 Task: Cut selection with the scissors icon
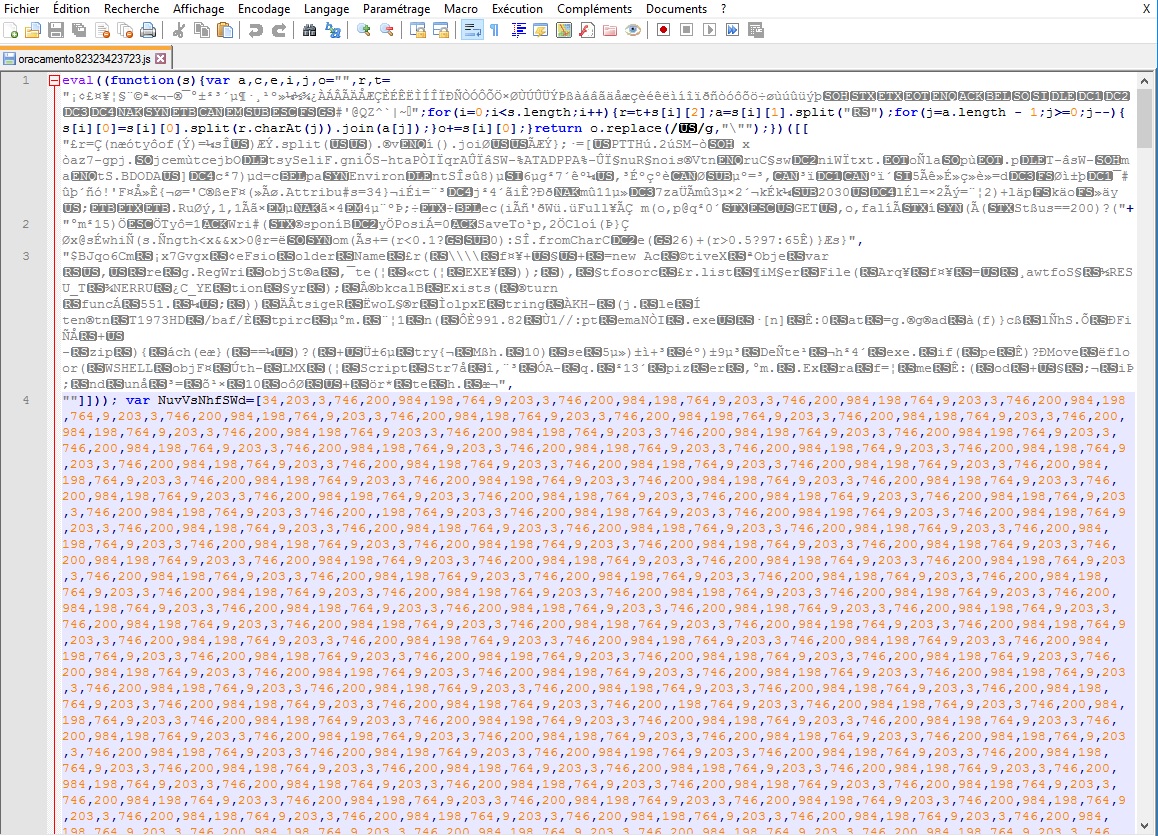[178, 30]
